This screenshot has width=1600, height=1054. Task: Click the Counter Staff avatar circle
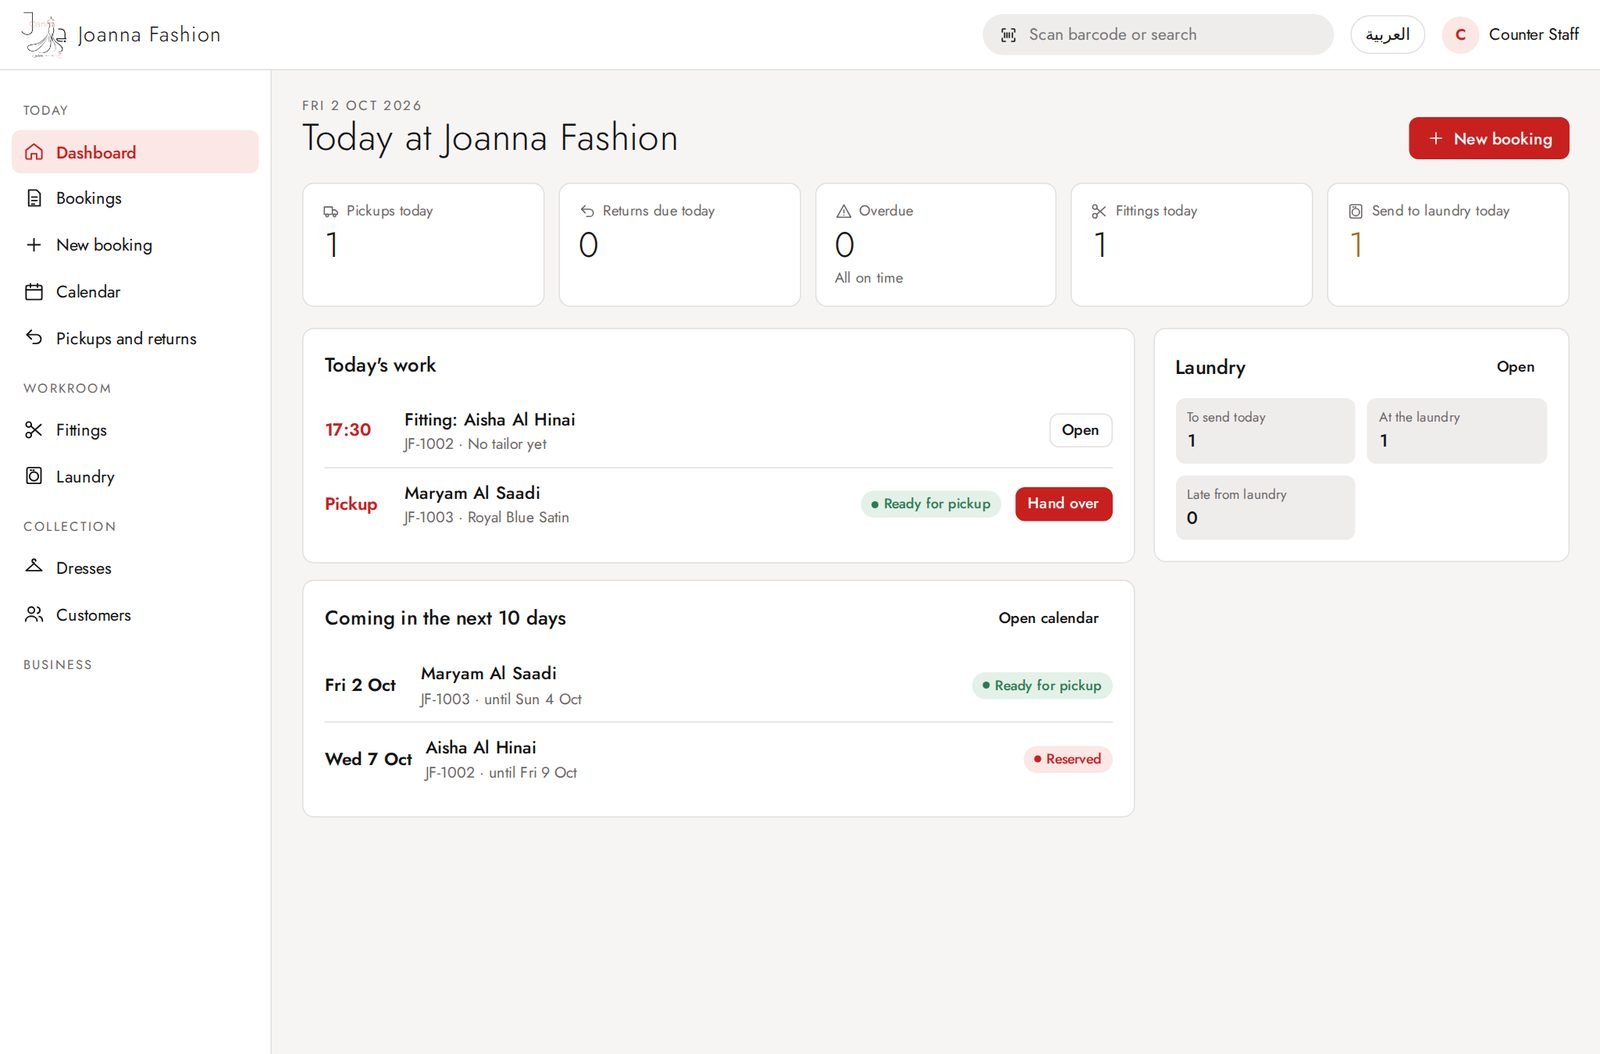click(x=1460, y=35)
